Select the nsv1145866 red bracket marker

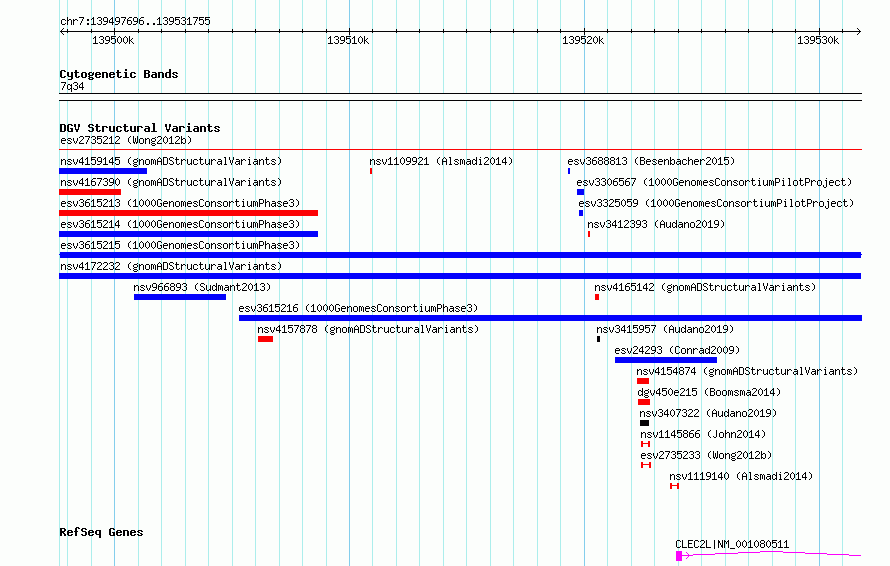[x=645, y=444]
